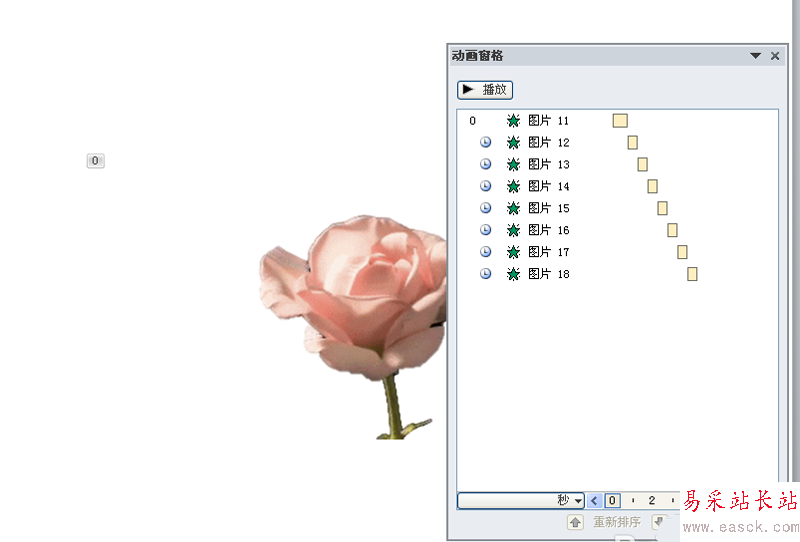Click the sequence number 0 beside 图片 11

pyautogui.click(x=472, y=121)
